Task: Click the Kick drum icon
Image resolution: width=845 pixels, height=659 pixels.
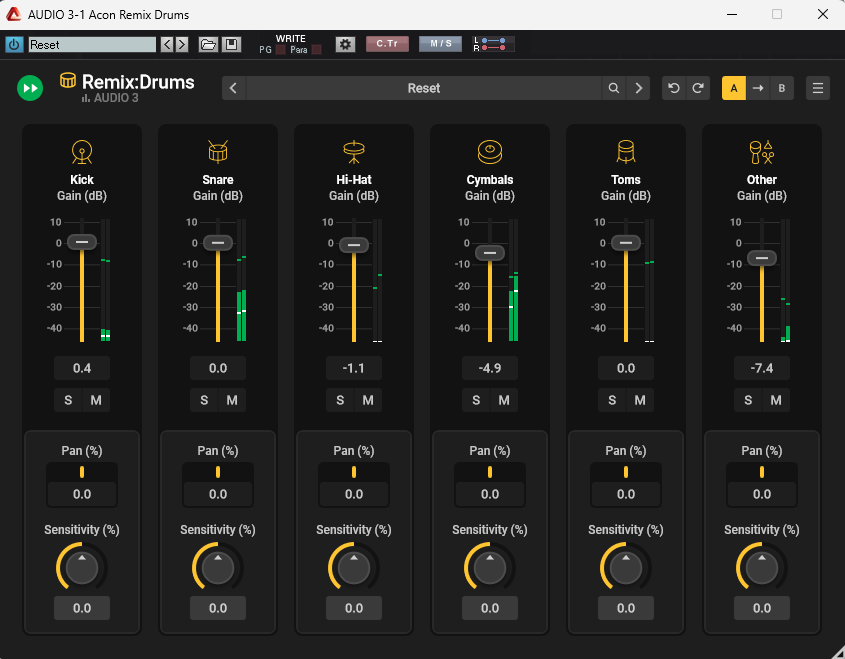Action: tap(82, 152)
